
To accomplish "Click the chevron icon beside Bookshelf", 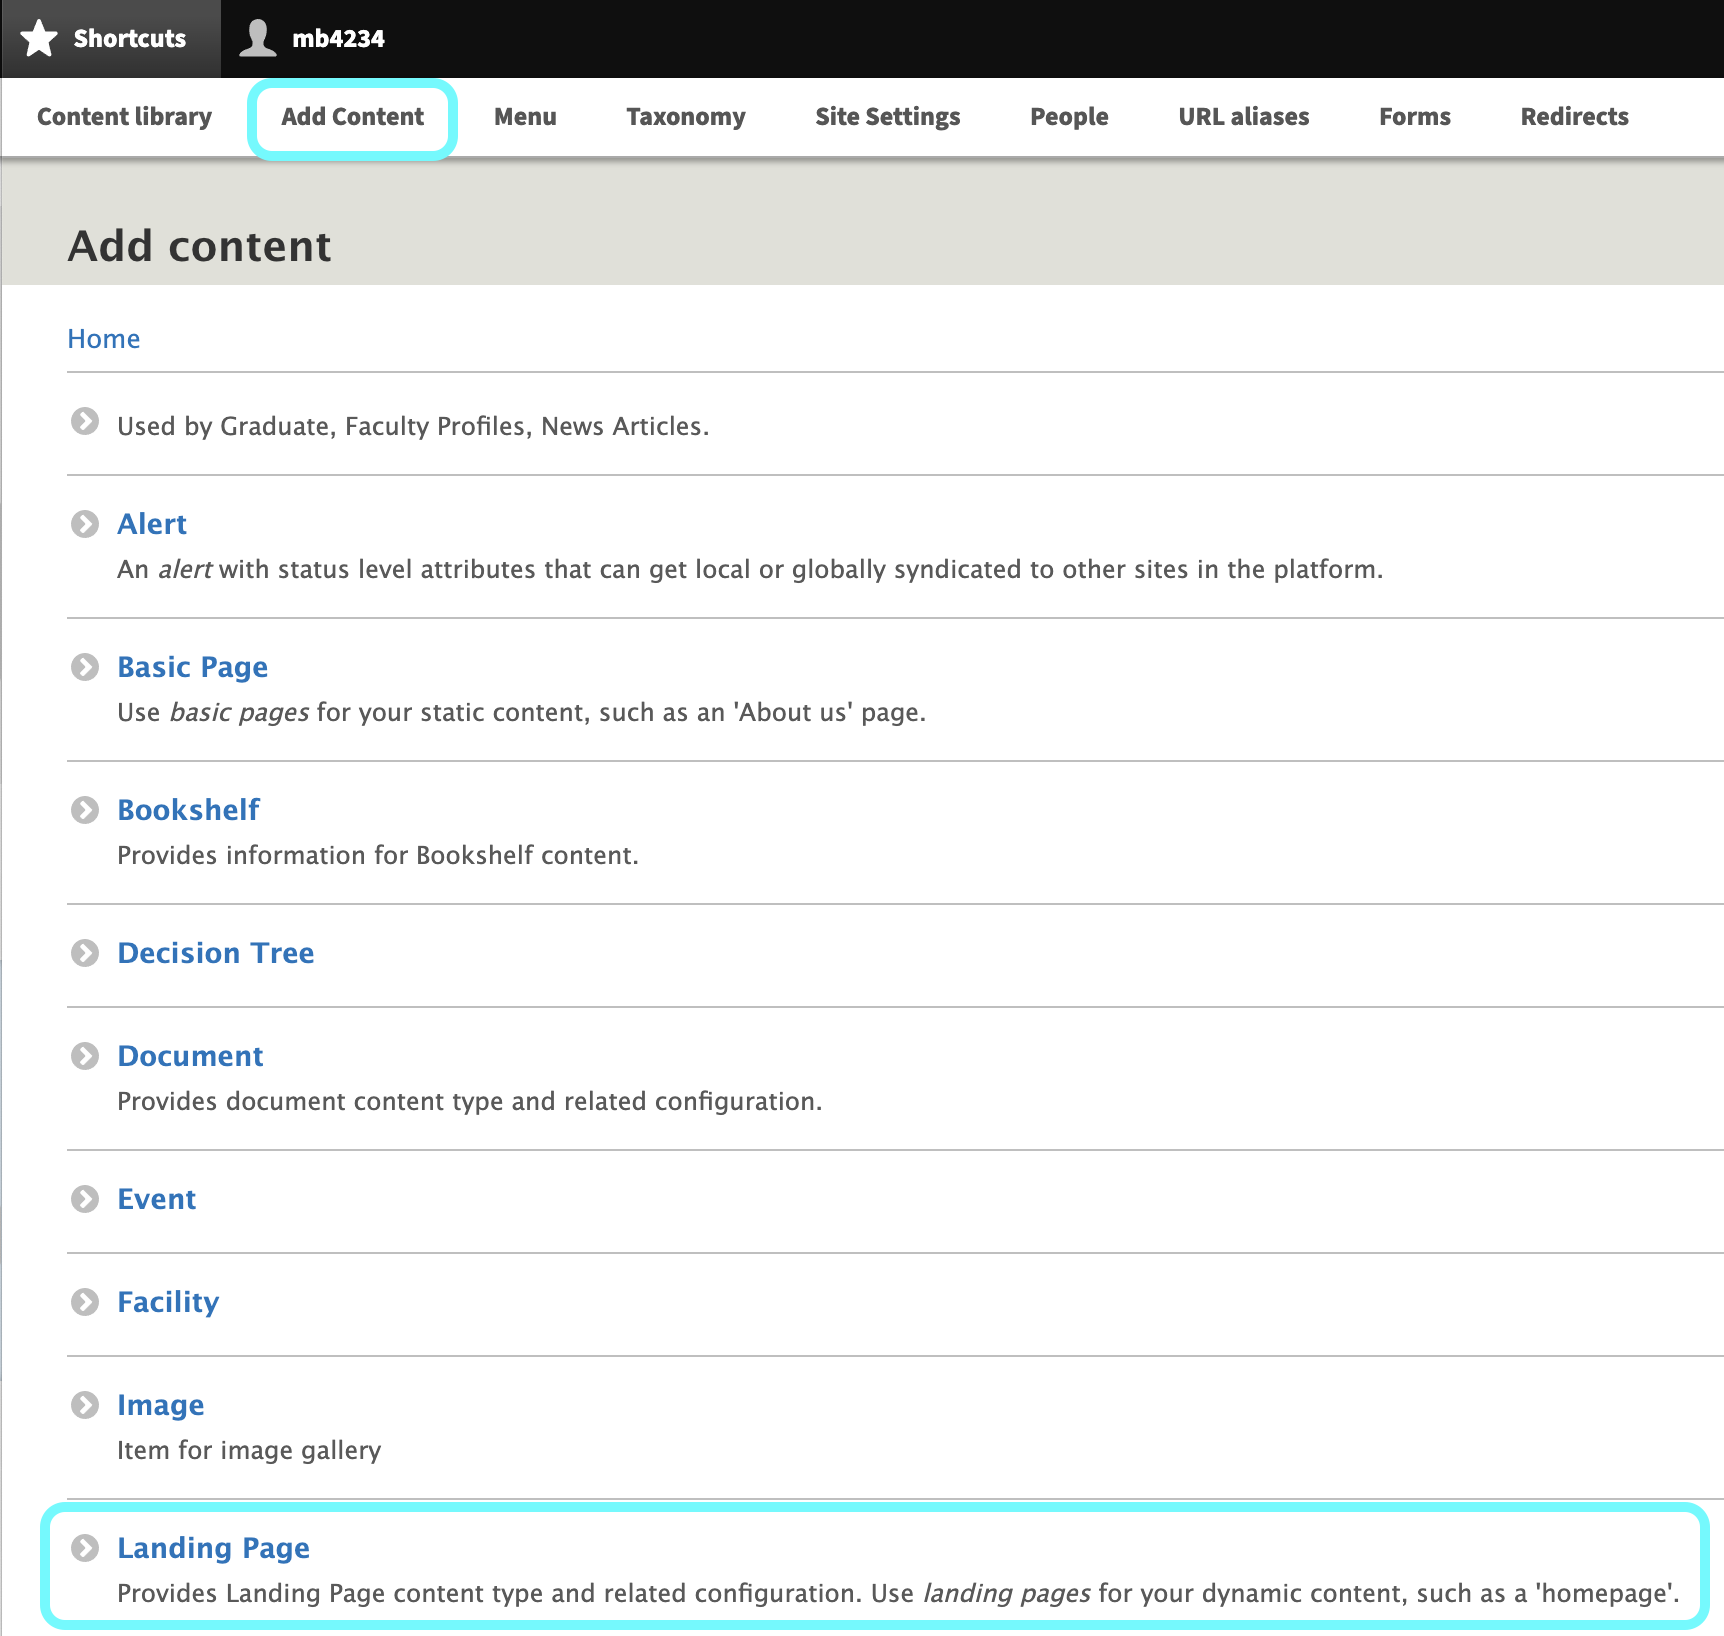I will (86, 810).
